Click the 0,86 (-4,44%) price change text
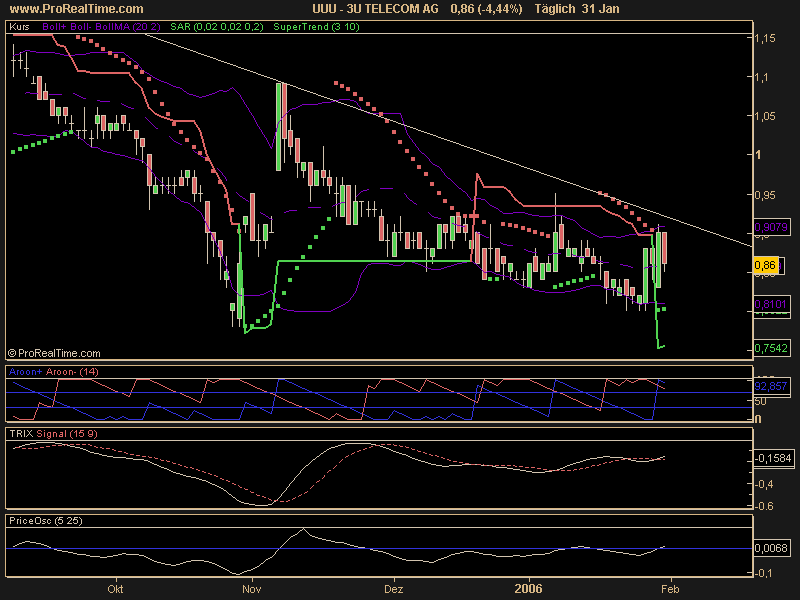This screenshot has width=800, height=600. click(x=486, y=9)
